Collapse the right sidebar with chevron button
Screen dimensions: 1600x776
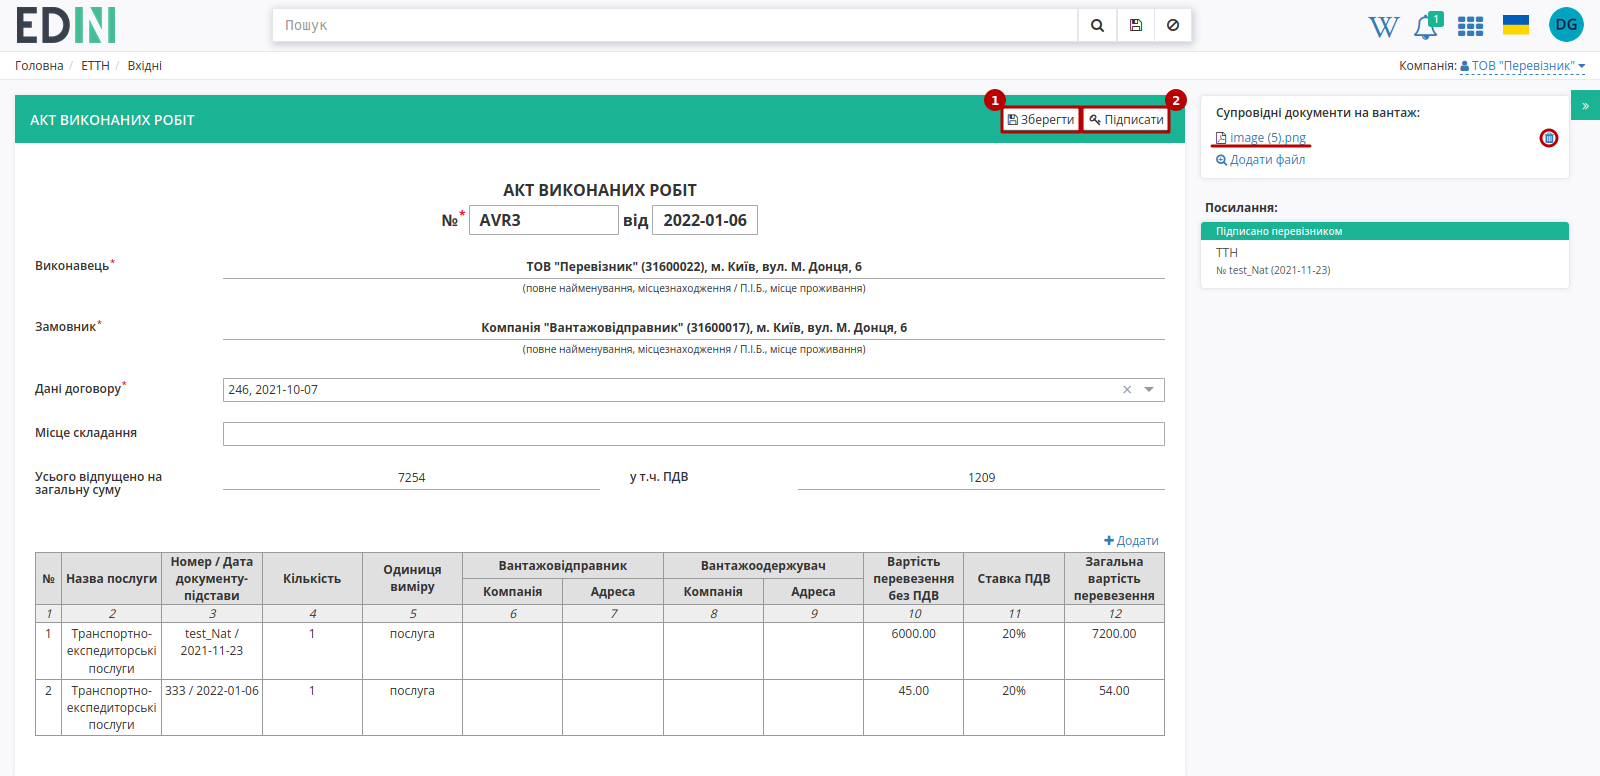pyautogui.click(x=1585, y=105)
